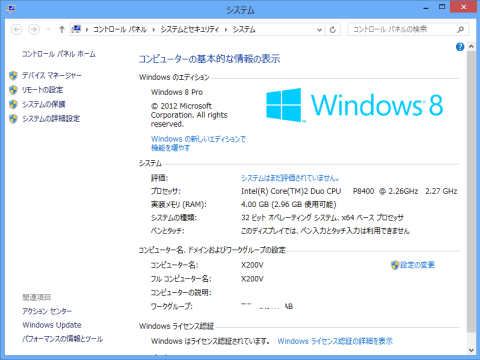Select システムとセキュリティ in breadcrumb
480x360 pixels.
point(190,30)
